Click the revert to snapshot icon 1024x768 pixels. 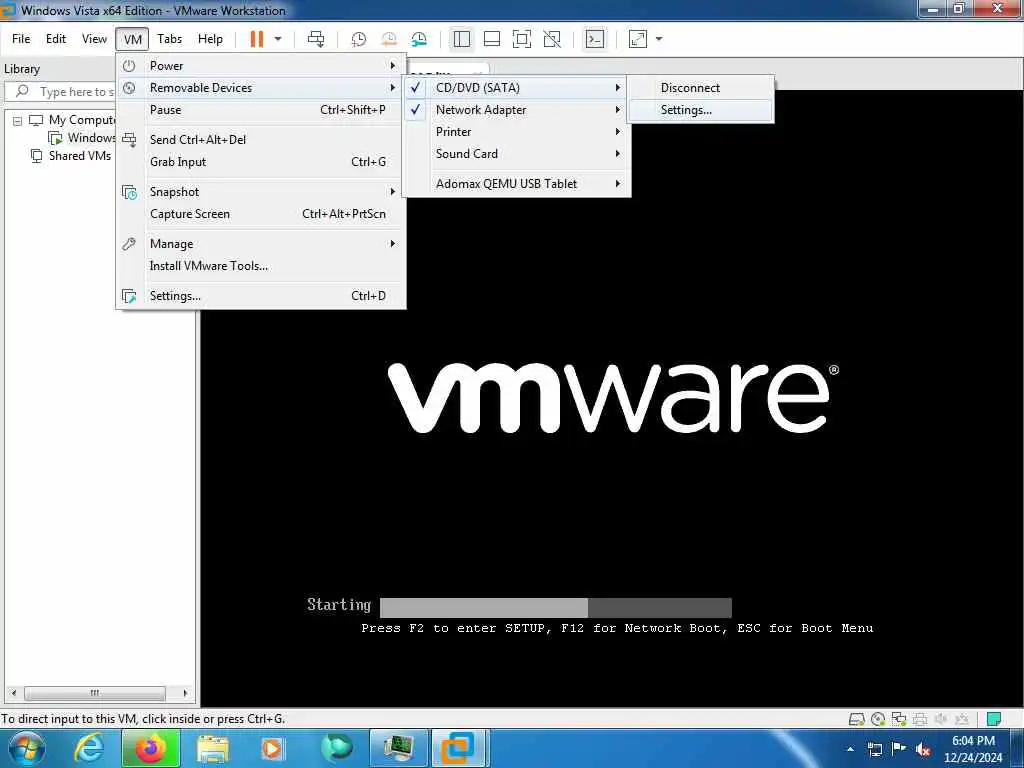pyautogui.click(x=389, y=39)
